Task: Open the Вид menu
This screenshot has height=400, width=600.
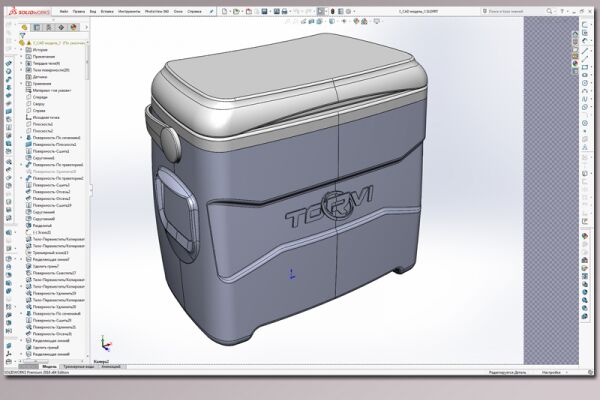Action: (x=93, y=11)
